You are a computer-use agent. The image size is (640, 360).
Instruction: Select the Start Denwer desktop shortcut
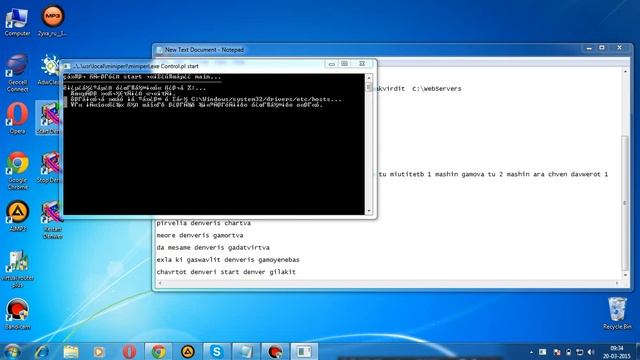point(49,118)
